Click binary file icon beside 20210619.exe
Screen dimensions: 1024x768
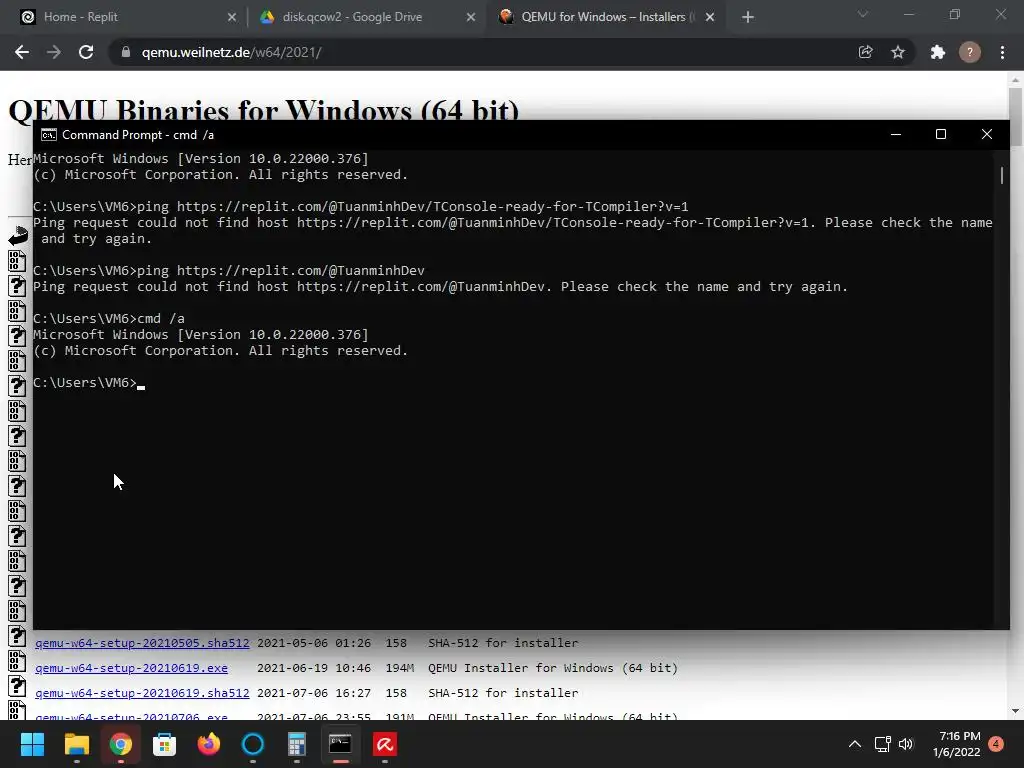(17, 661)
